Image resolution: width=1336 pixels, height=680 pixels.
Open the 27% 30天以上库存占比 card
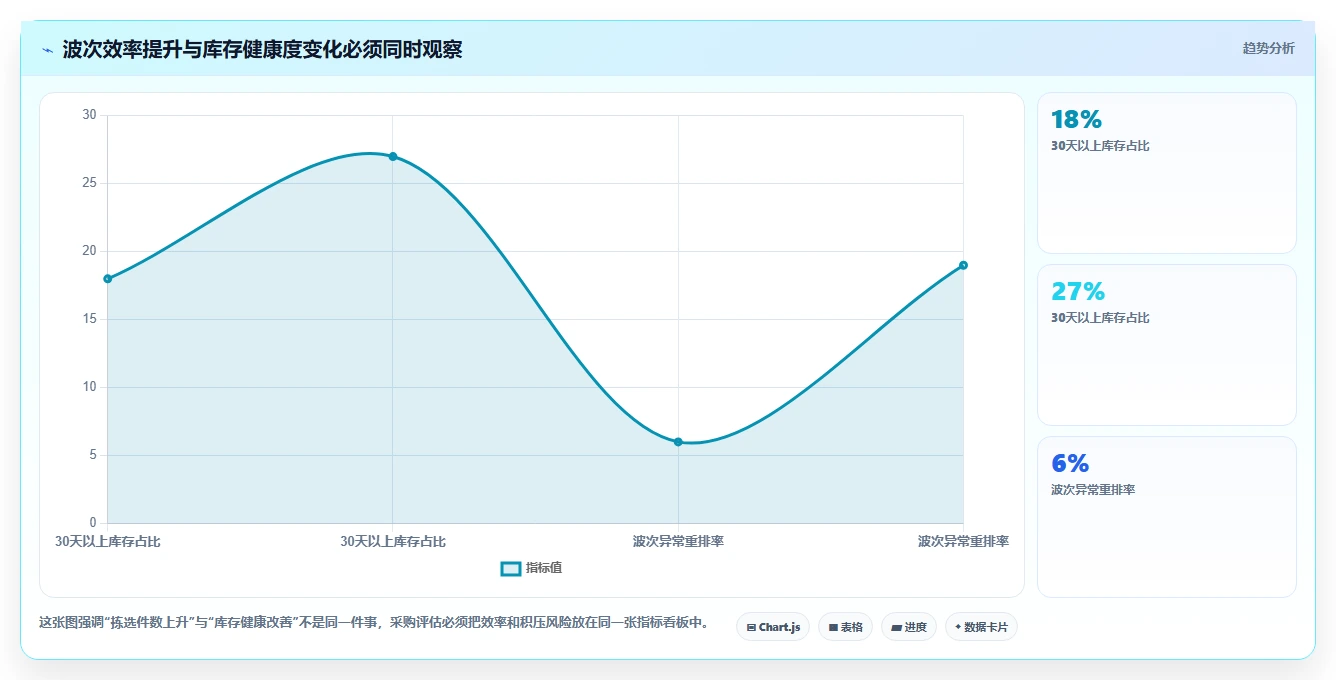[1167, 345]
